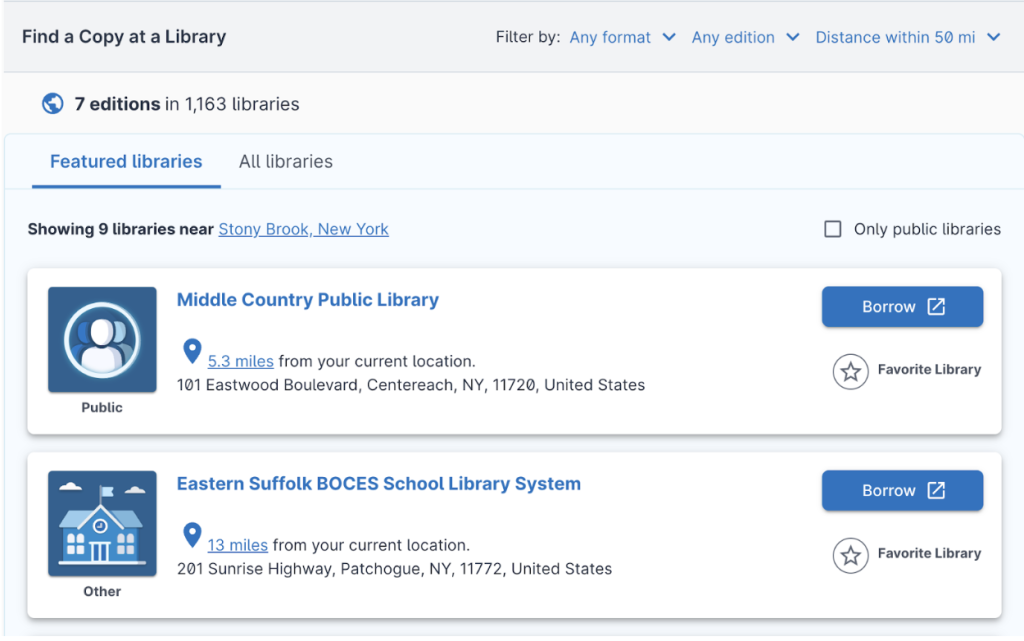The height and width of the screenshot is (641, 1024).
Task: Click the 5.3 miles distance link
Action: coord(240,361)
